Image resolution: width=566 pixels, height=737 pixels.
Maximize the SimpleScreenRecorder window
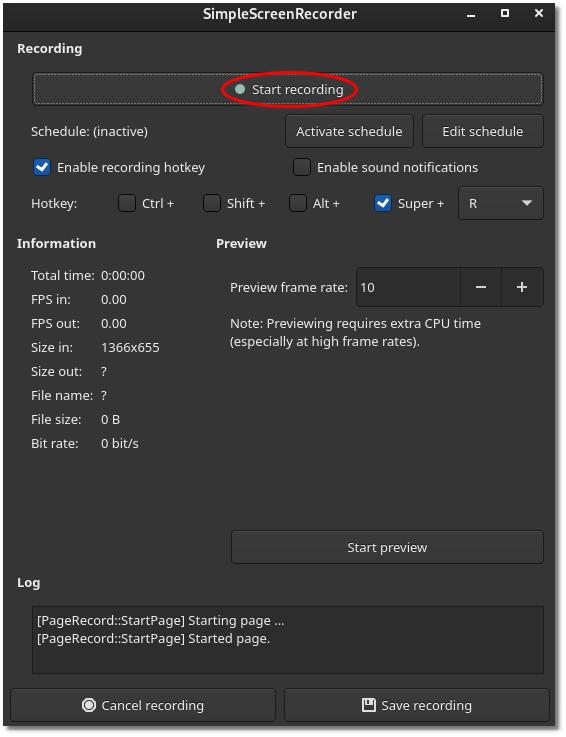[505, 13]
